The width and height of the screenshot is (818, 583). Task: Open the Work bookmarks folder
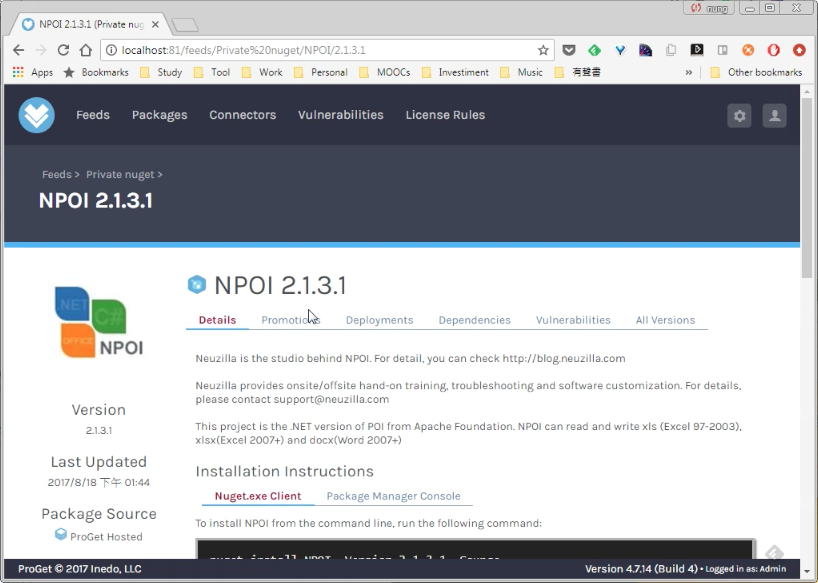(262, 72)
